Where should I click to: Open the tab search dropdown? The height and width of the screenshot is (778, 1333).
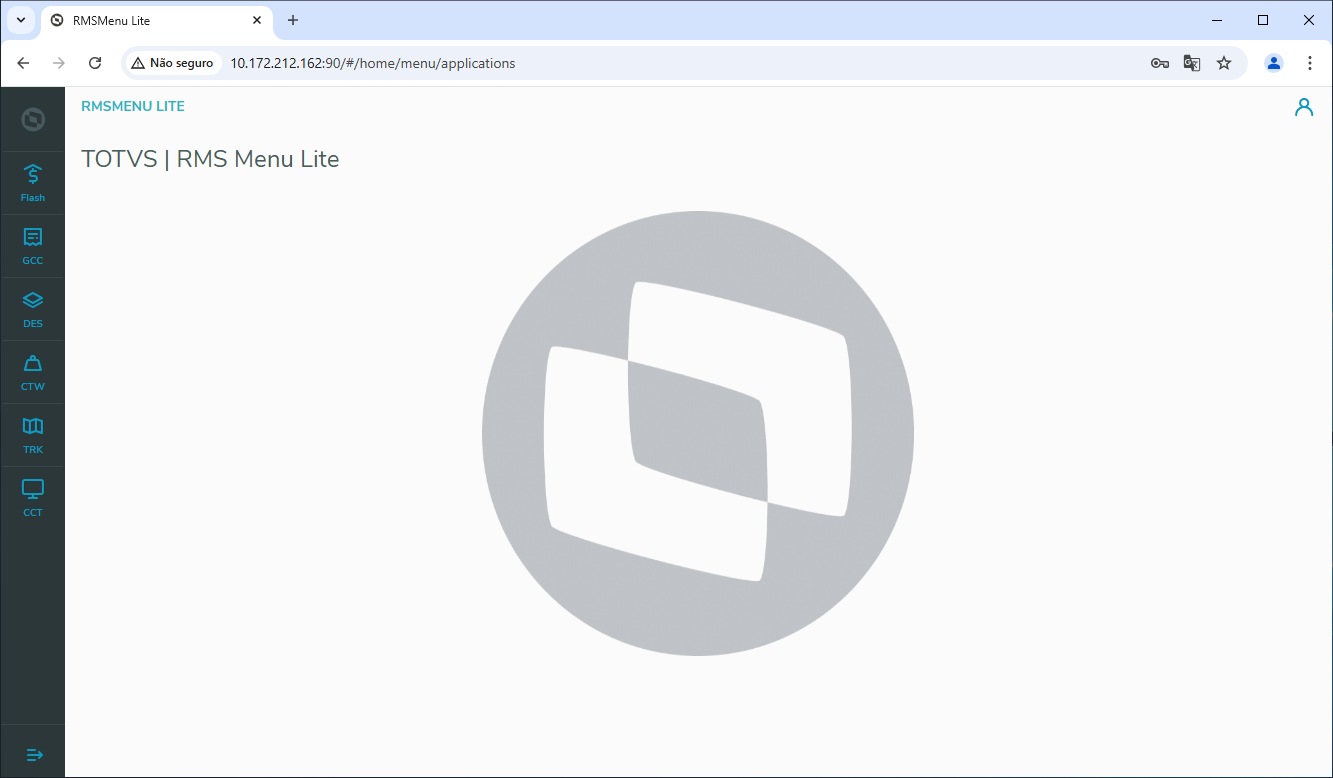pos(21,20)
